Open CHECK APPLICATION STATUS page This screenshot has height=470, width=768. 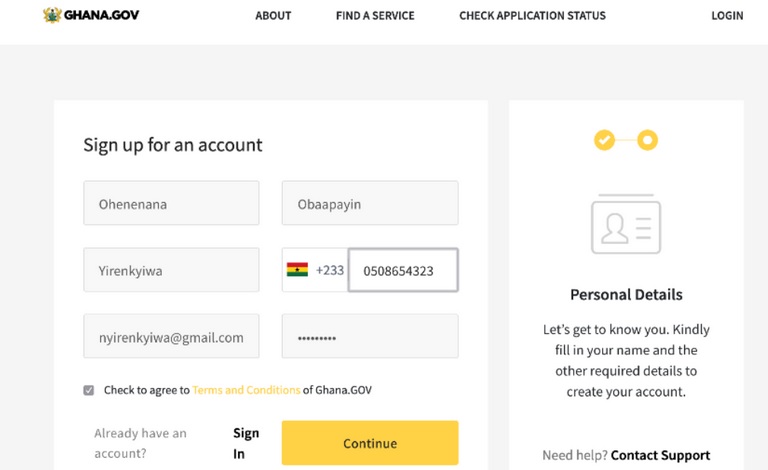pos(532,16)
